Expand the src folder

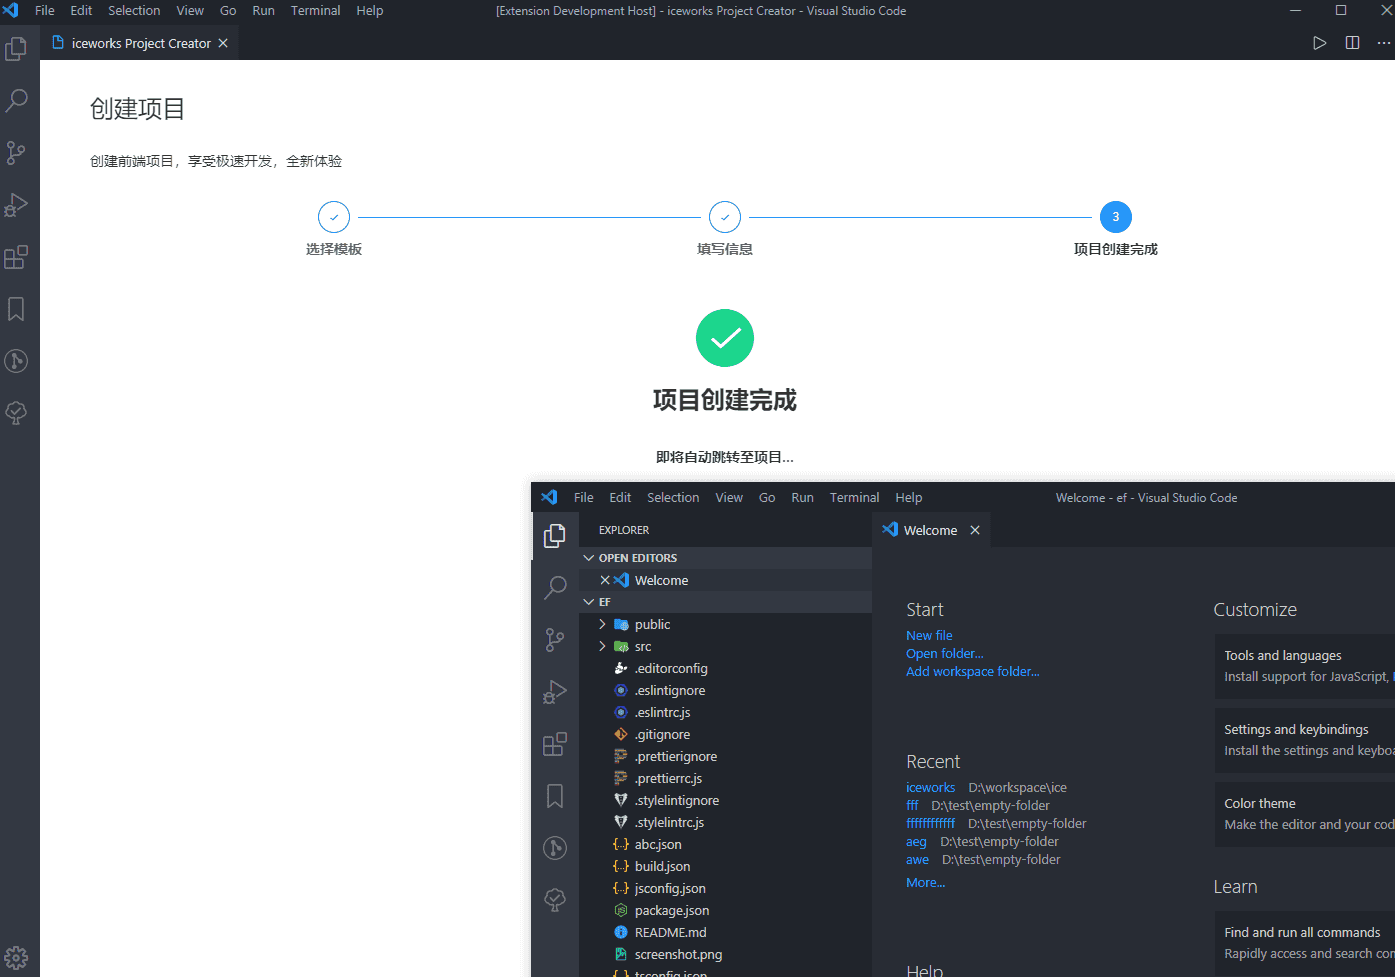coord(725,646)
